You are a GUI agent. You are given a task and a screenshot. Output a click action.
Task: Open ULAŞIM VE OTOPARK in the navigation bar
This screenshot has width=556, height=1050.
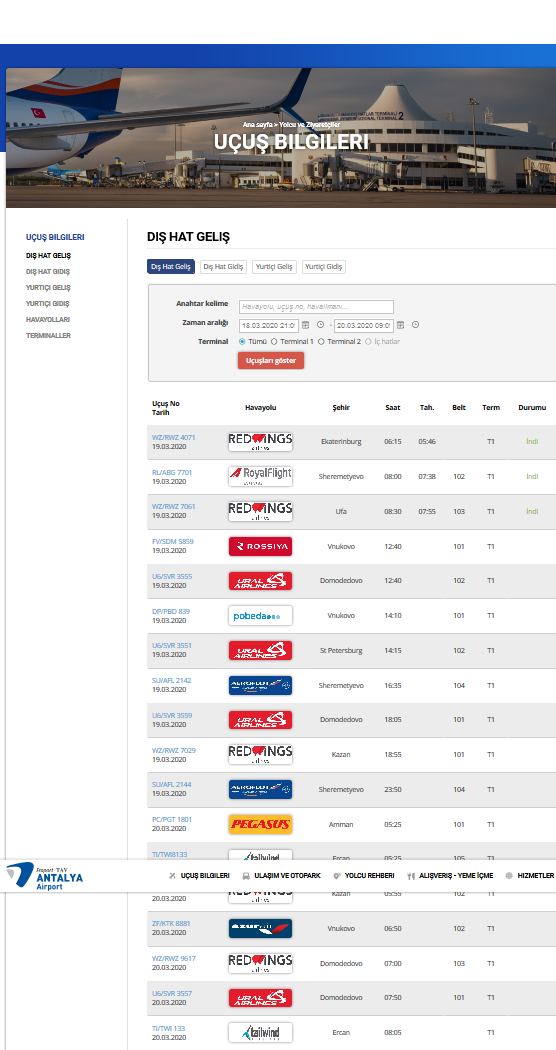281,876
